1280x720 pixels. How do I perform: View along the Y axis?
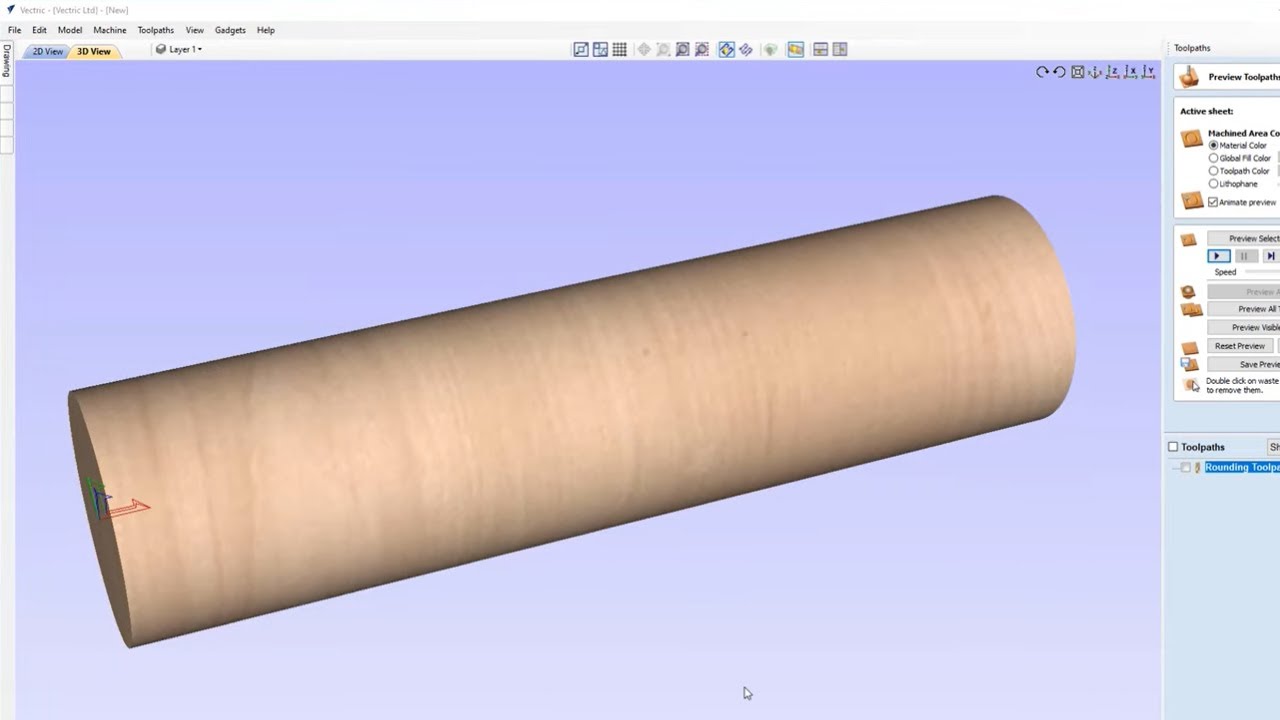point(1149,72)
